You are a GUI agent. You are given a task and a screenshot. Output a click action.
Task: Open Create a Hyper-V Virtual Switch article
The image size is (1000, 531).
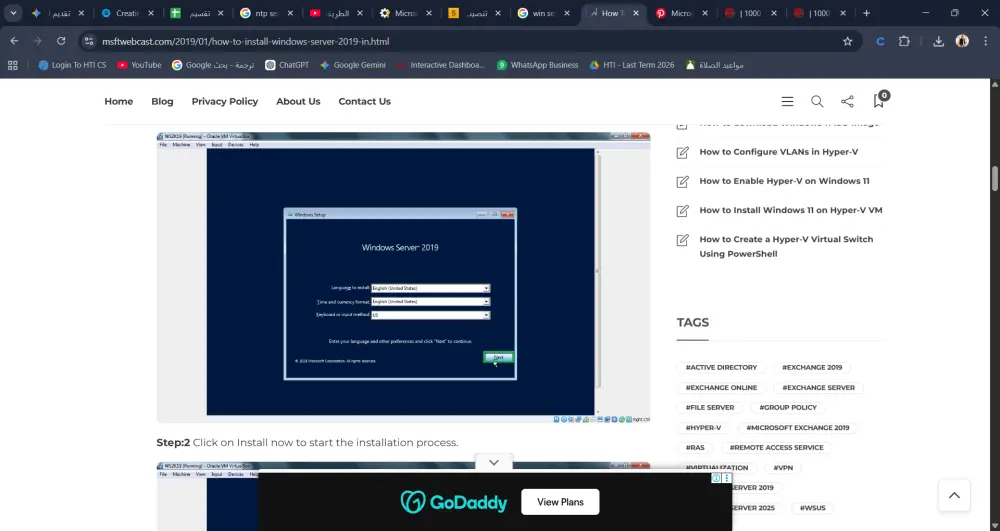[786, 246]
